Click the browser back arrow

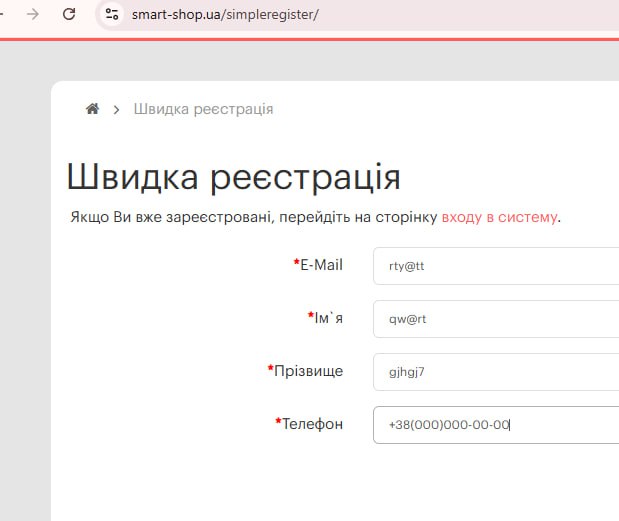5,14
